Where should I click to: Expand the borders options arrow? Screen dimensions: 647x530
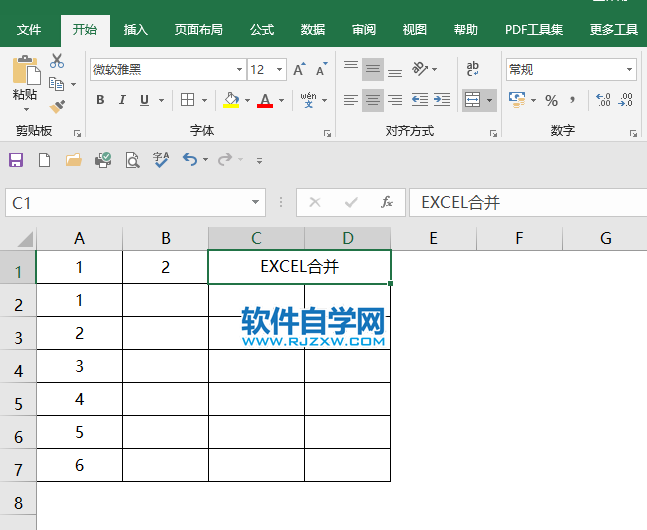pyautogui.click(x=204, y=100)
